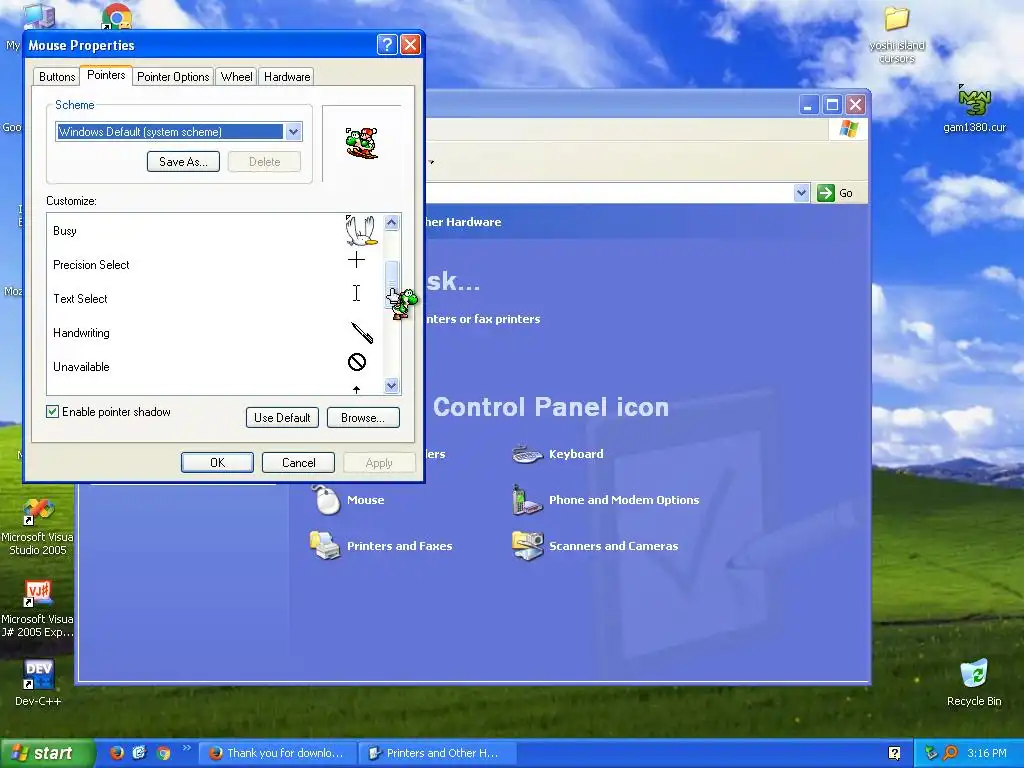Launch Firefox from the quick launch bar
1024x768 pixels.
click(117, 753)
